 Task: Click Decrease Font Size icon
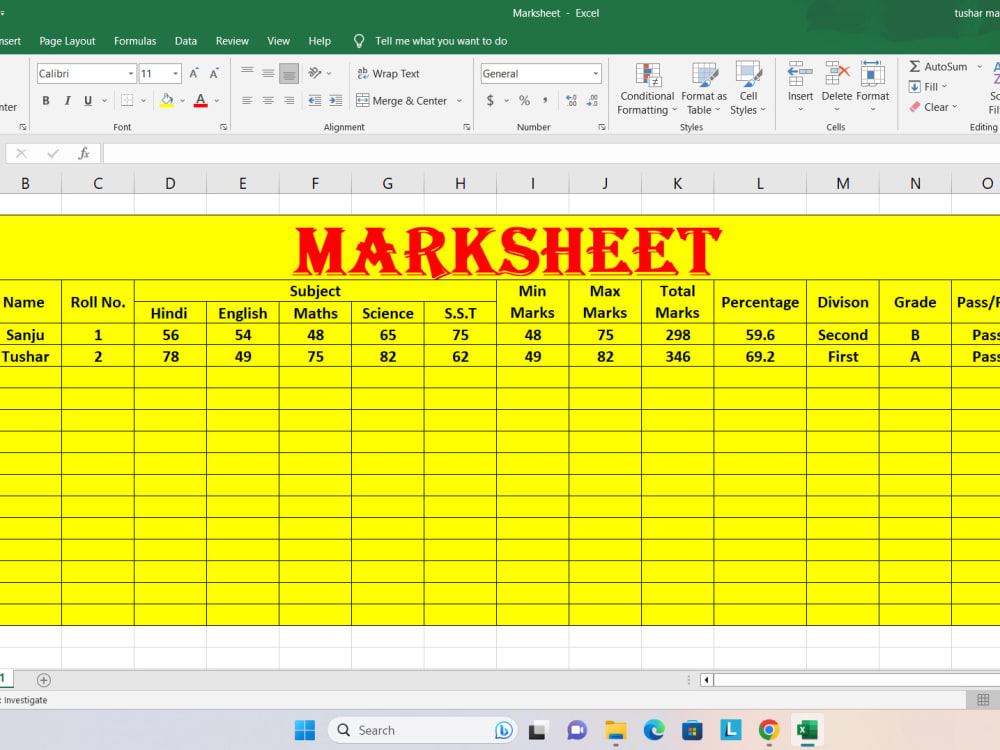coord(214,73)
